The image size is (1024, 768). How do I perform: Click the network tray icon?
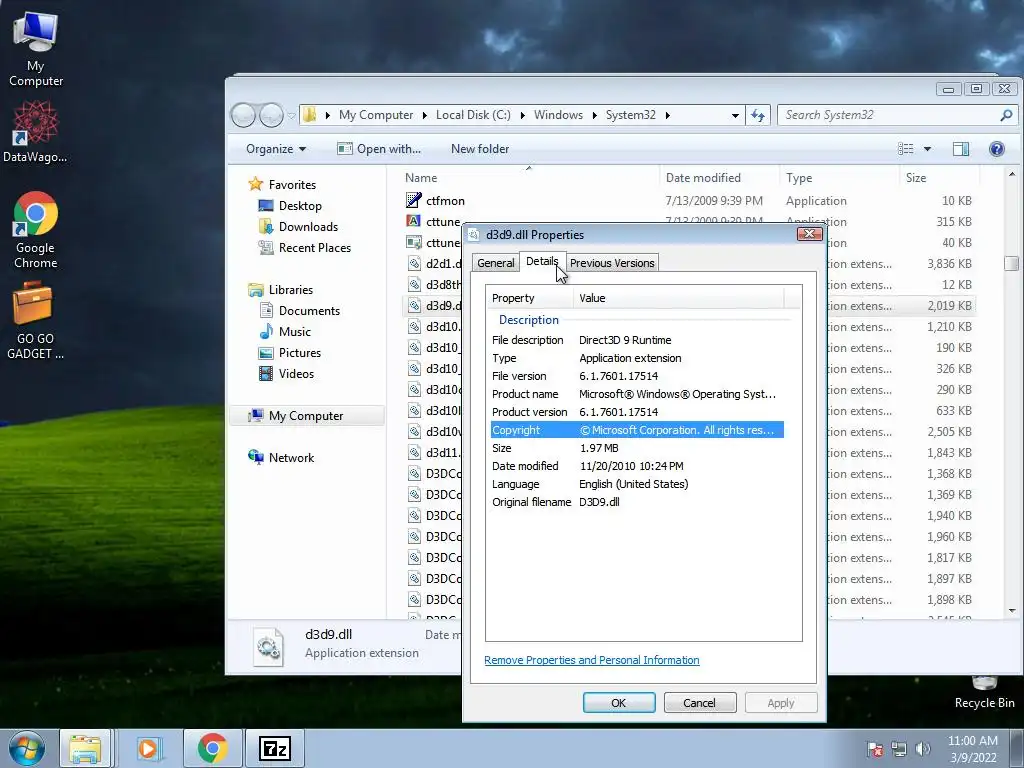(899, 749)
